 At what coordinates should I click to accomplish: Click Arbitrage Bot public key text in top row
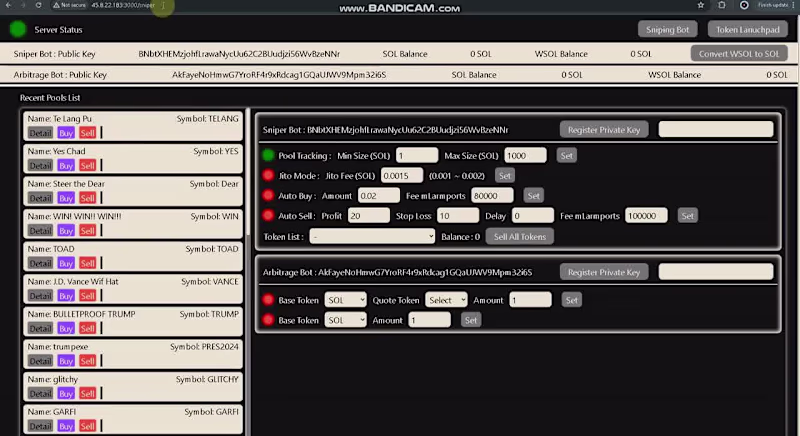pos(279,74)
